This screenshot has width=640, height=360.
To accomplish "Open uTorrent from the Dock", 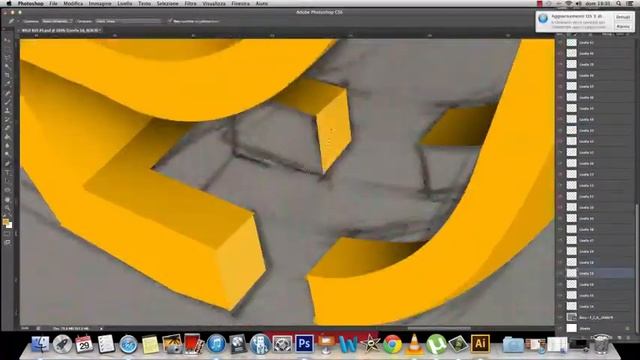I will 436,344.
